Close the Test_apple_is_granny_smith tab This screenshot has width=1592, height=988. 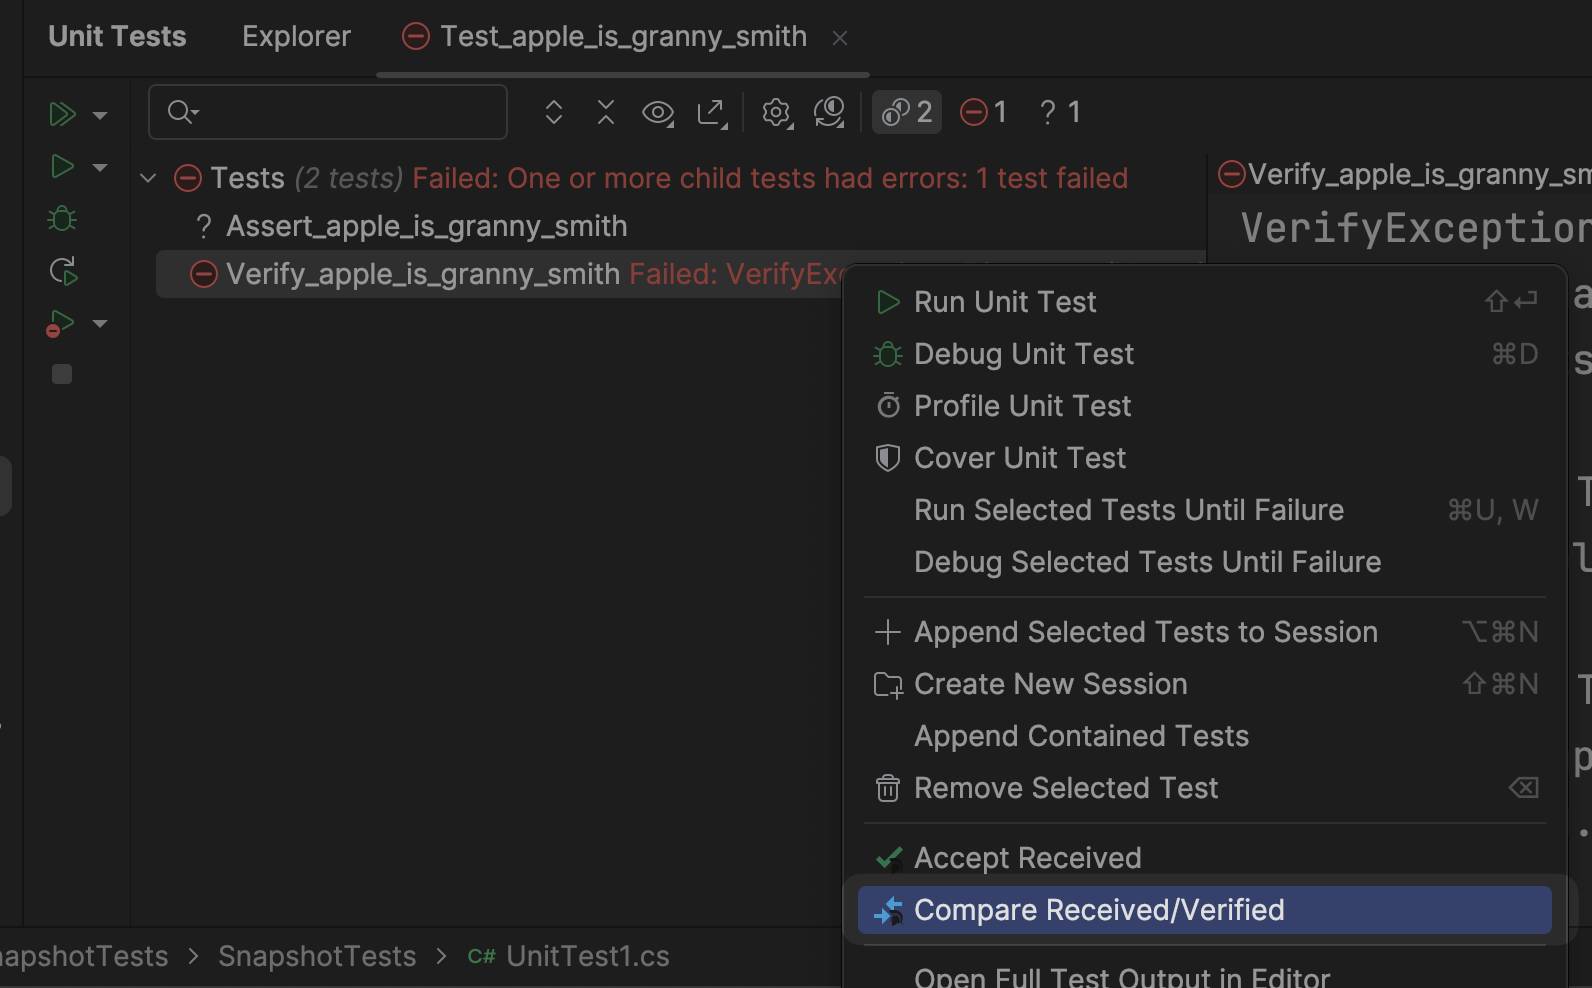click(x=840, y=38)
